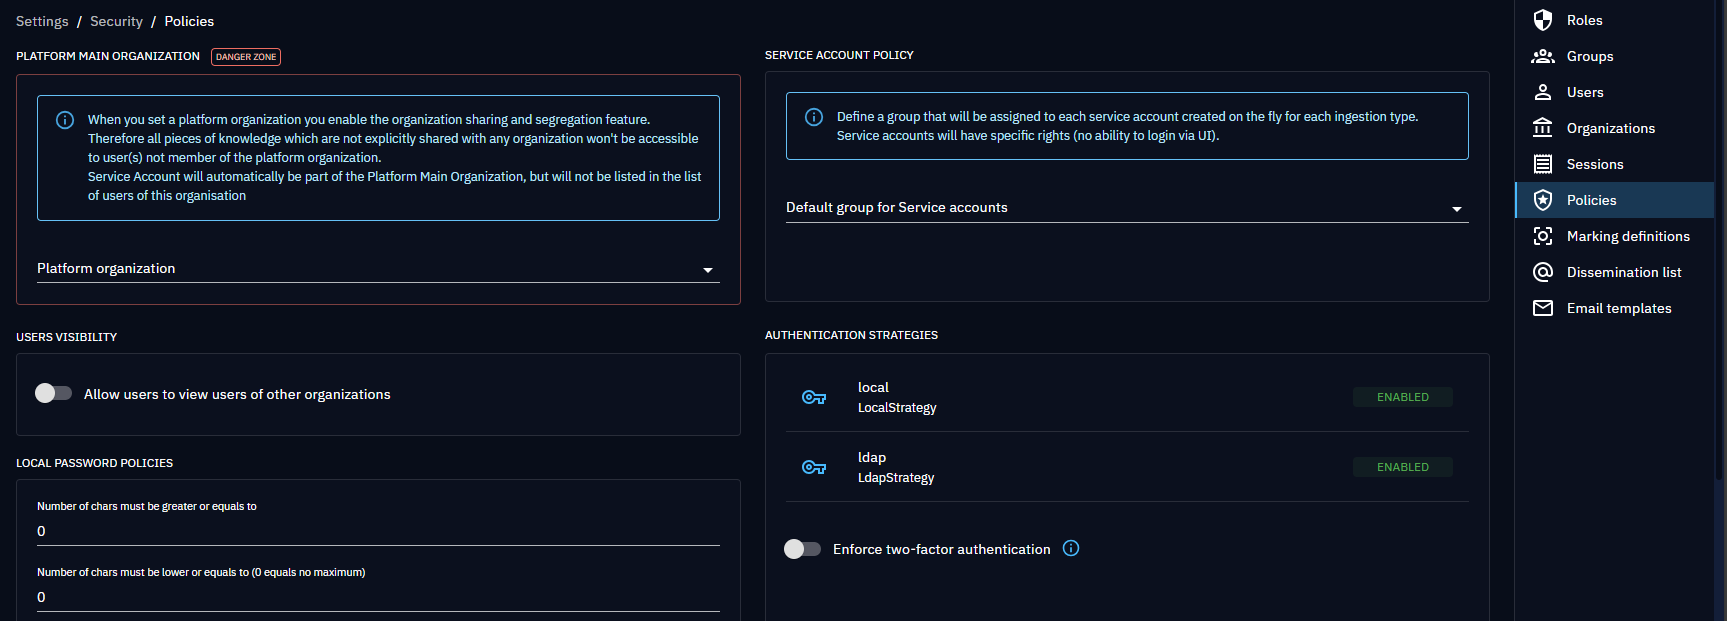Select Policies in the security menu
1727x621 pixels.
click(x=1591, y=200)
